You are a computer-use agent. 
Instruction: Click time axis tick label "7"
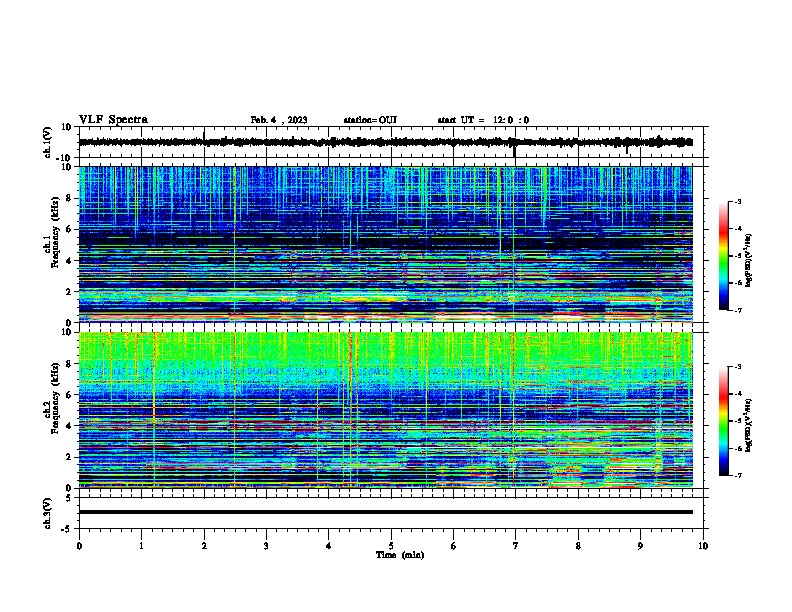coord(516,546)
